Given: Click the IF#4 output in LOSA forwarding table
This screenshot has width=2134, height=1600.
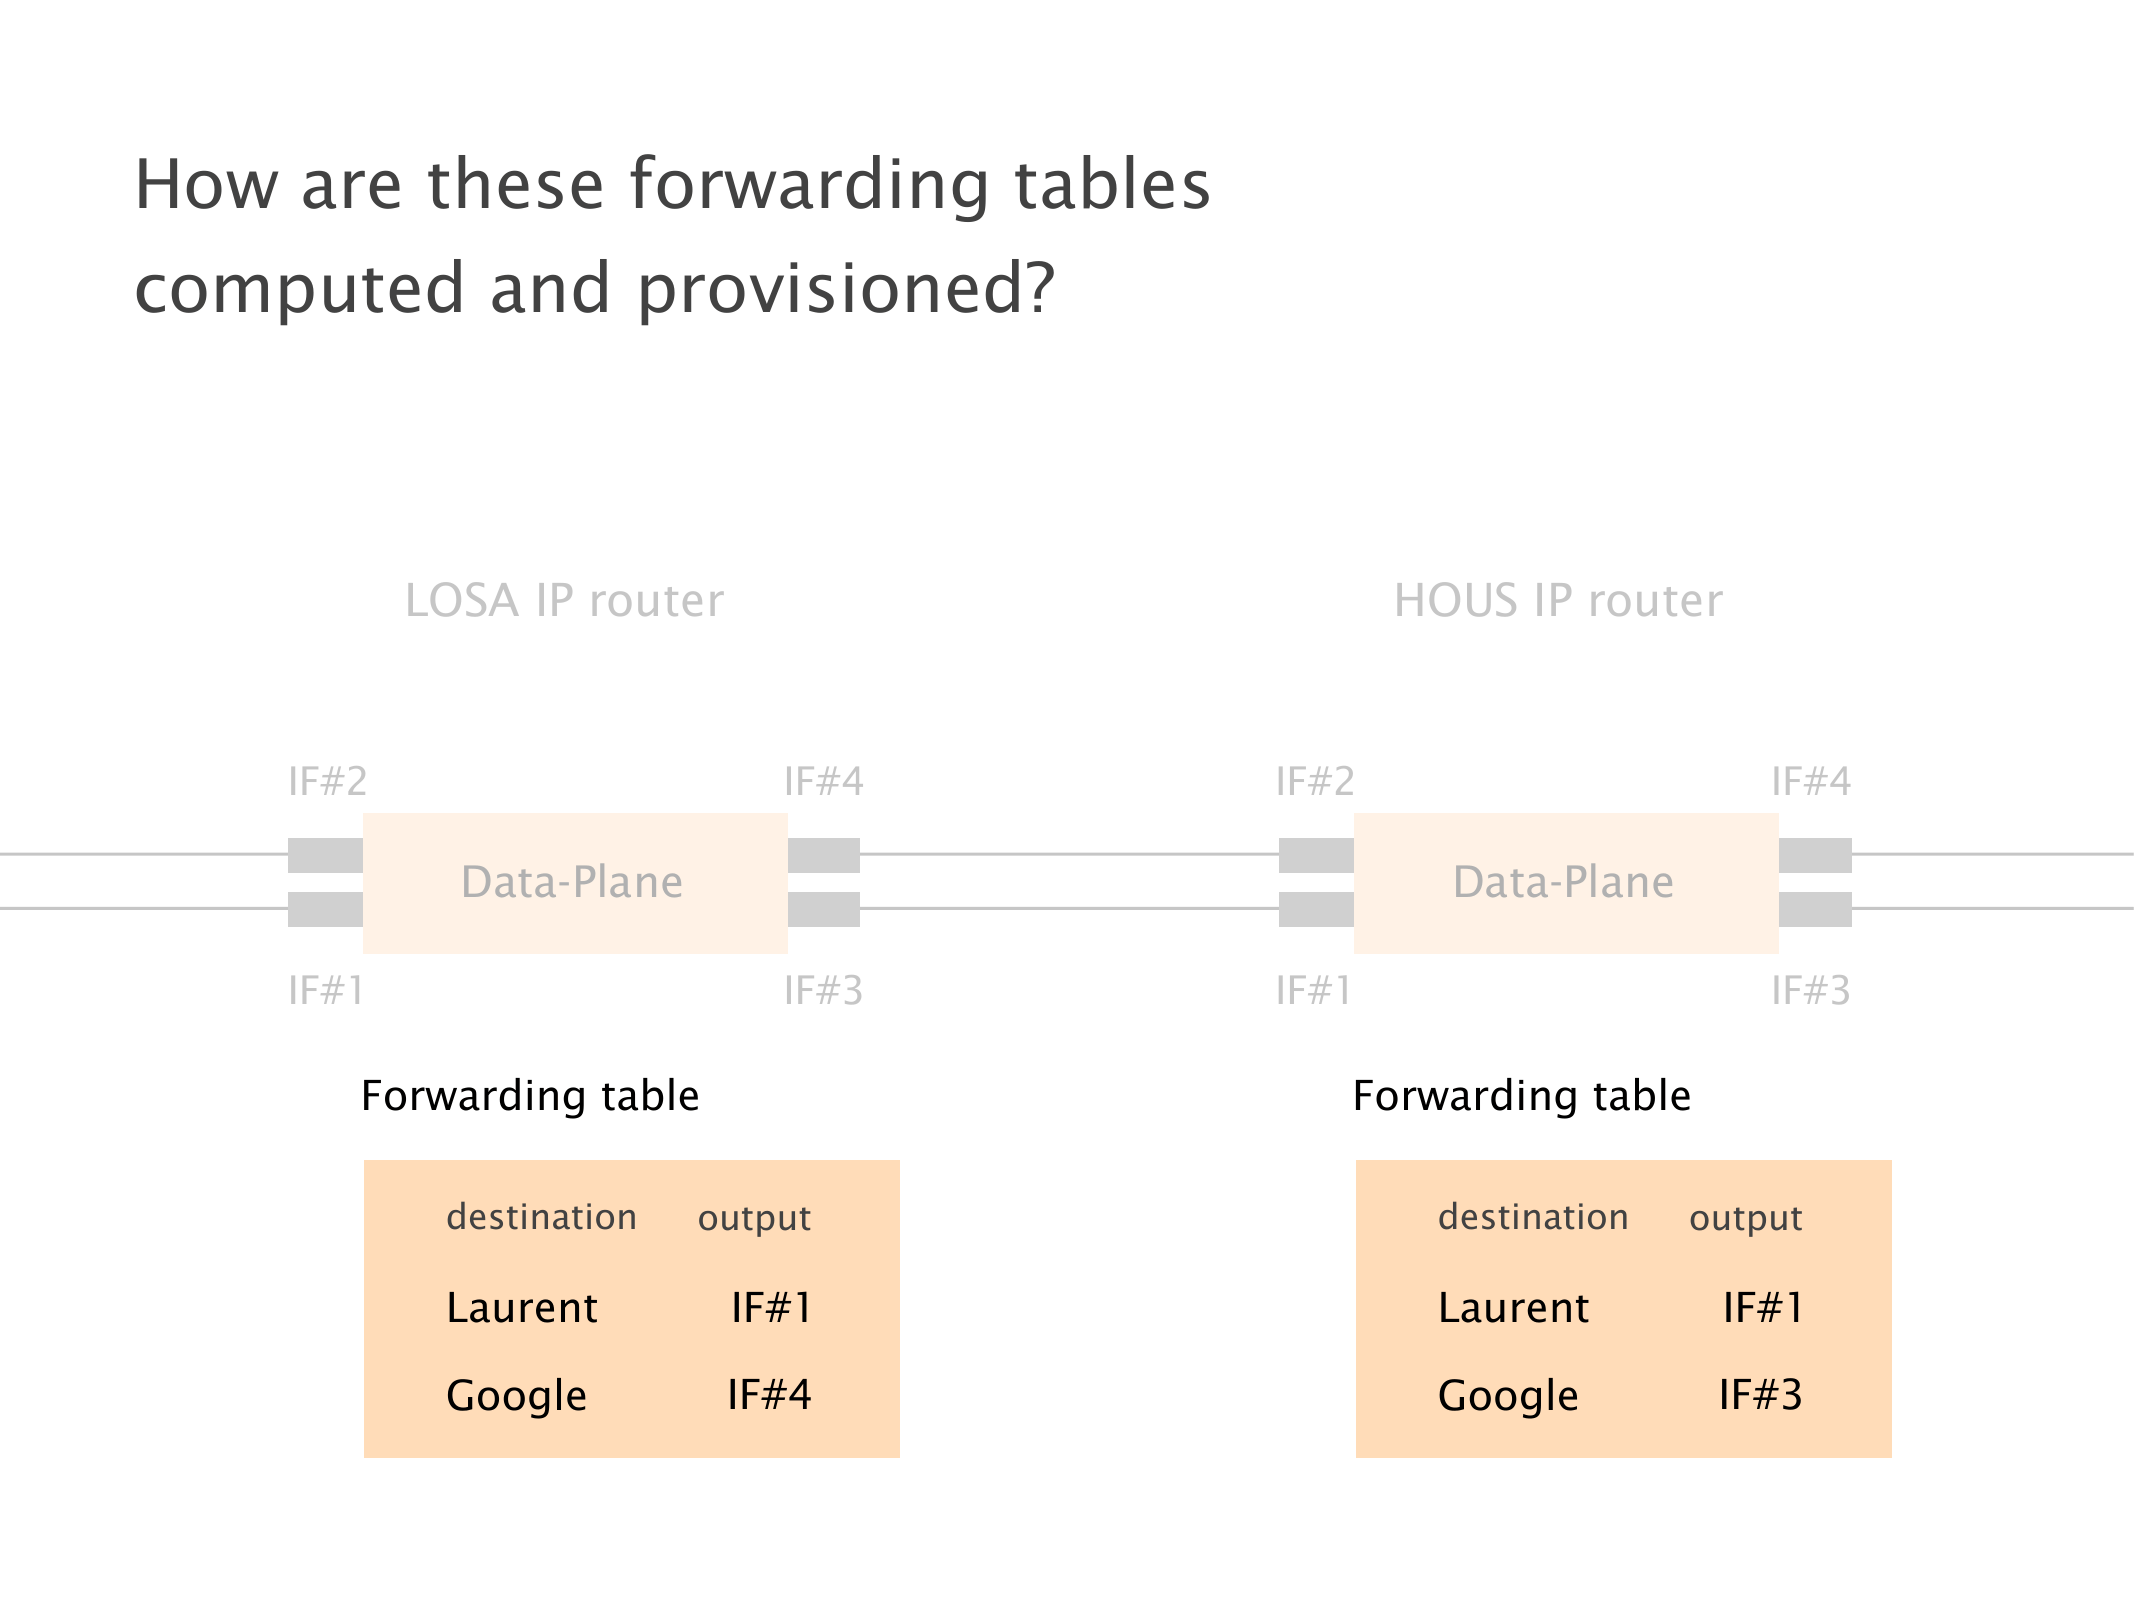Looking at the screenshot, I should [x=769, y=1394].
